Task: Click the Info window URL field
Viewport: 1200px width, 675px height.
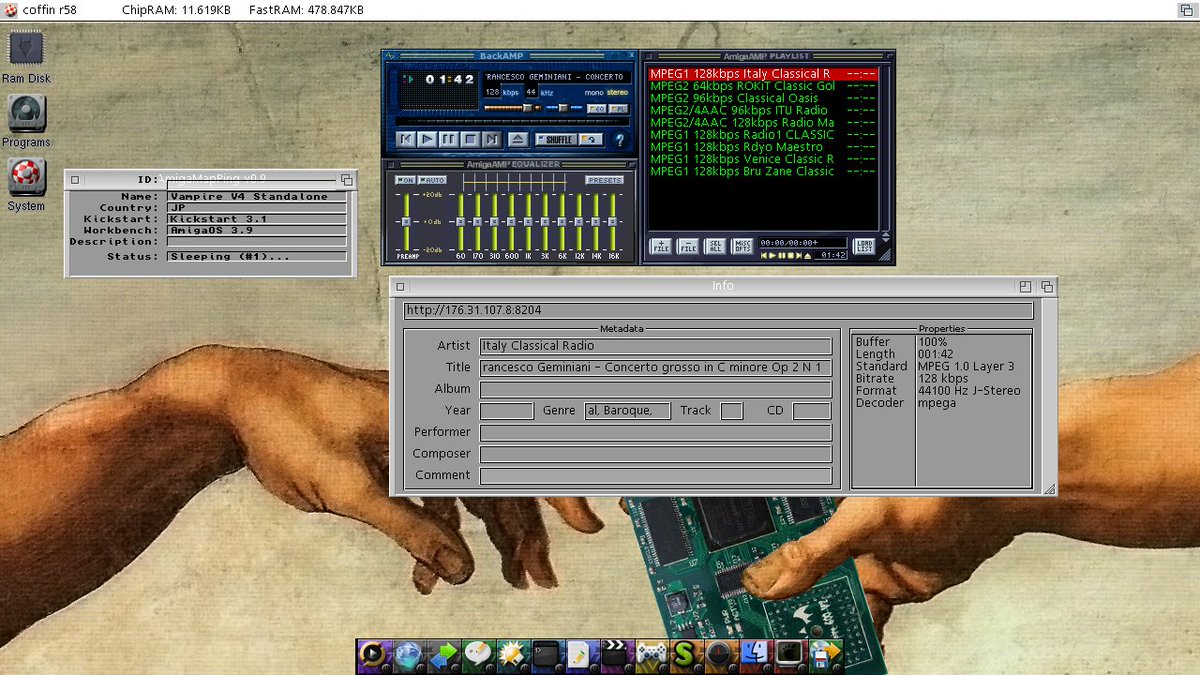Action: pyautogui.click(x=718, y=310)
